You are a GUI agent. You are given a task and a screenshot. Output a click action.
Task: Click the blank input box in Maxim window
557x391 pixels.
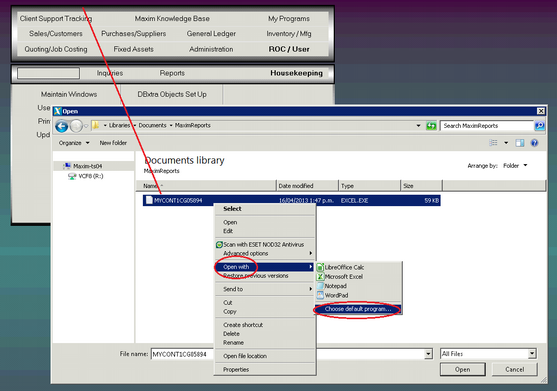click(48, 73)
